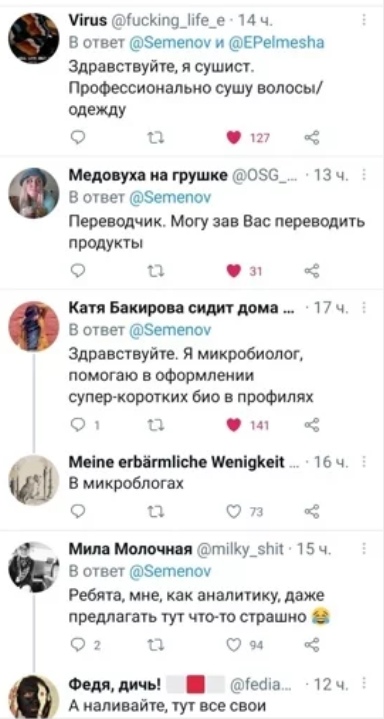This screenshot has width=384, height=719.
Task: Open more options on Медовуха на грушке tweet
Action: pos(364,176)
